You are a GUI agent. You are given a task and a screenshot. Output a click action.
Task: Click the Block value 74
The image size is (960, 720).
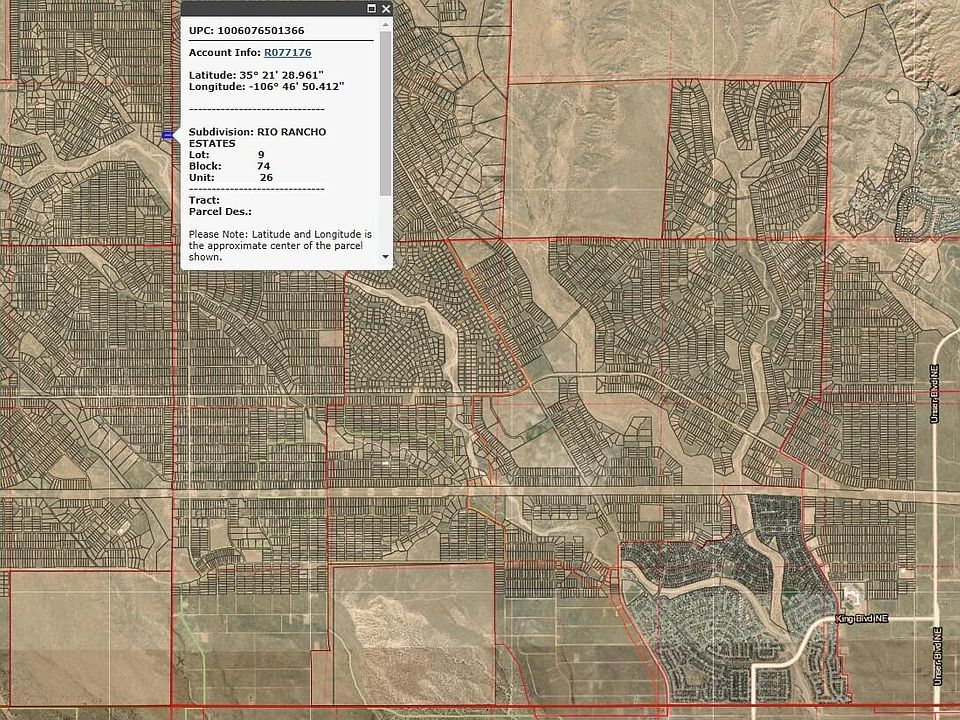263,166
